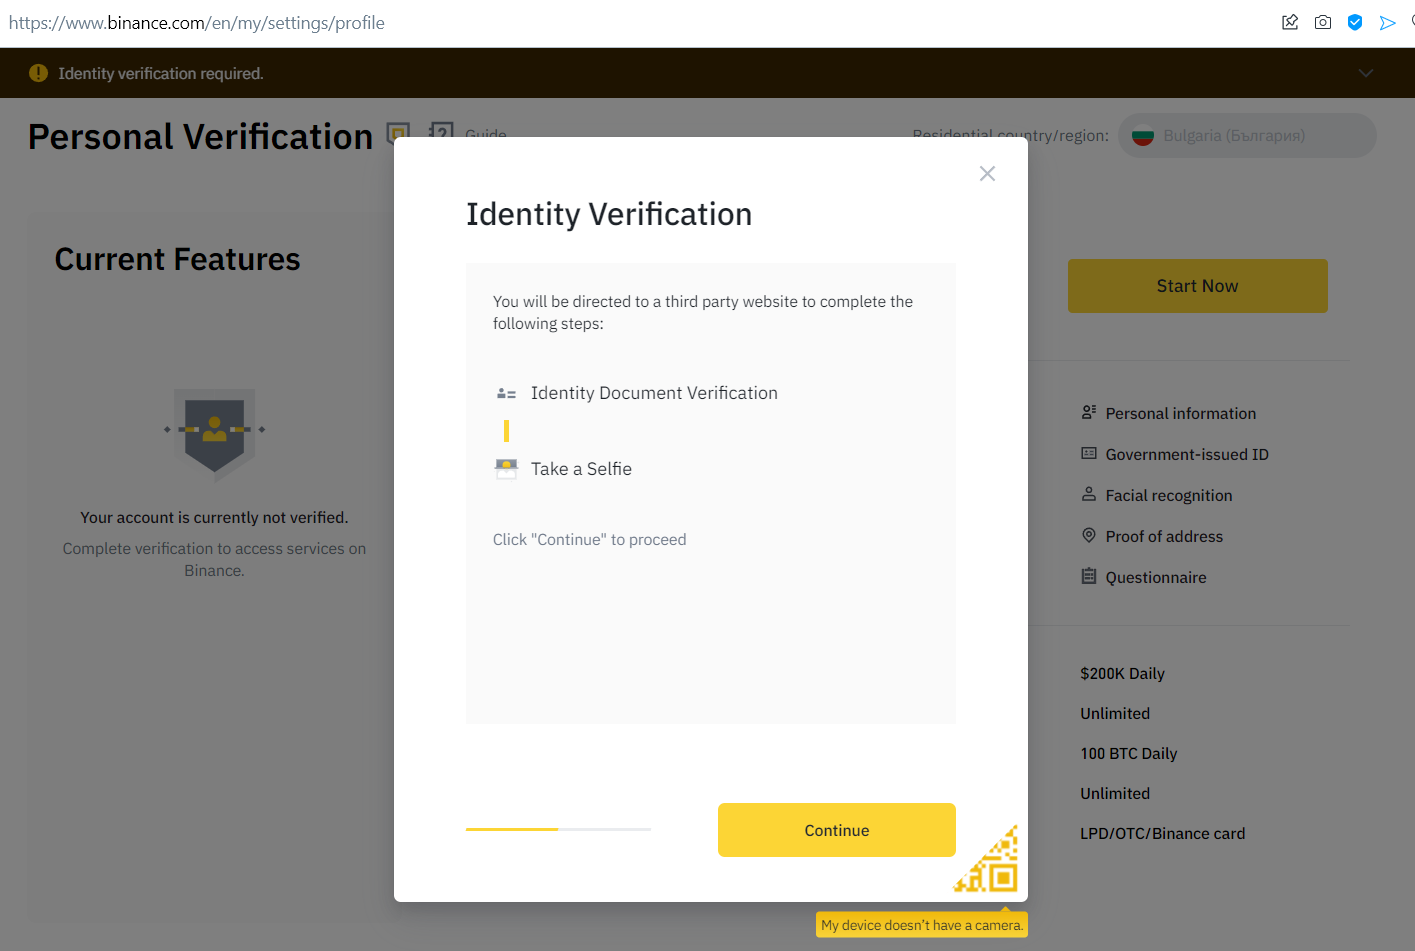Click the send arrow icon in browser bar
The height and width of the screenshot is (951, 1415).
1387,22
